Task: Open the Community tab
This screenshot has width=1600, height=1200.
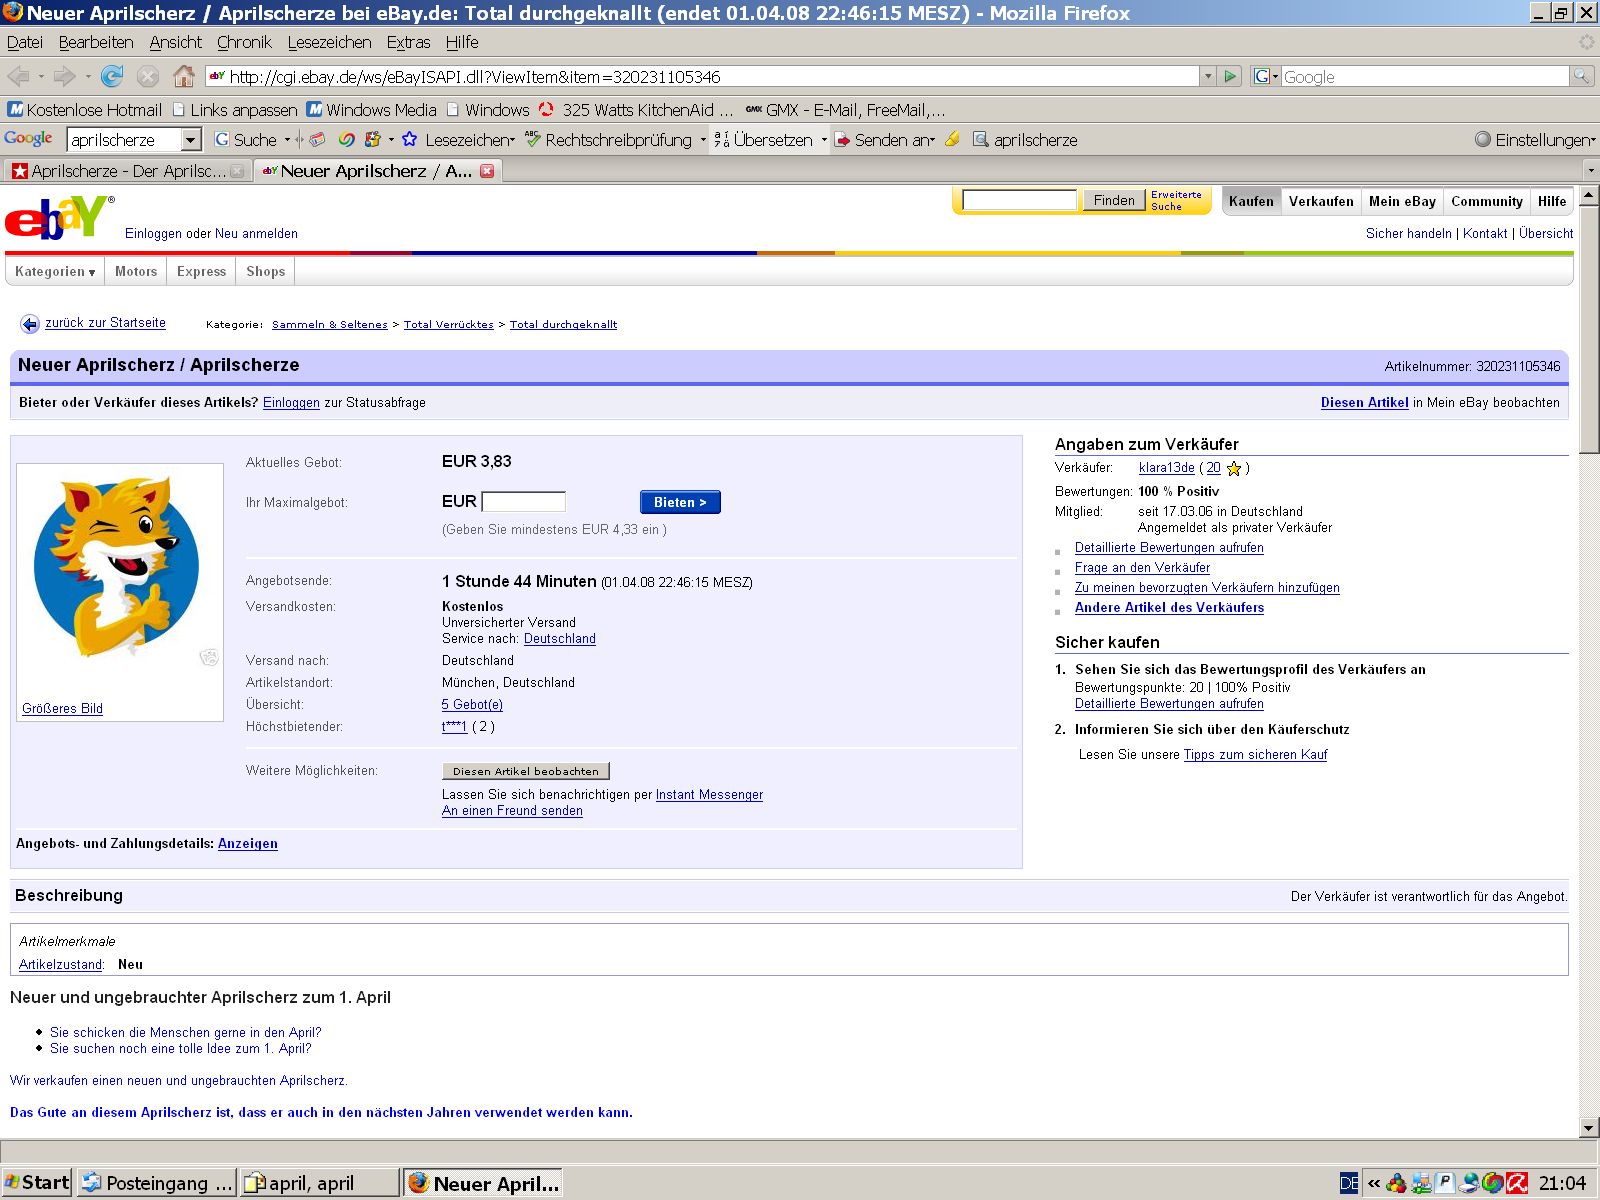Action: point(1486,201)
